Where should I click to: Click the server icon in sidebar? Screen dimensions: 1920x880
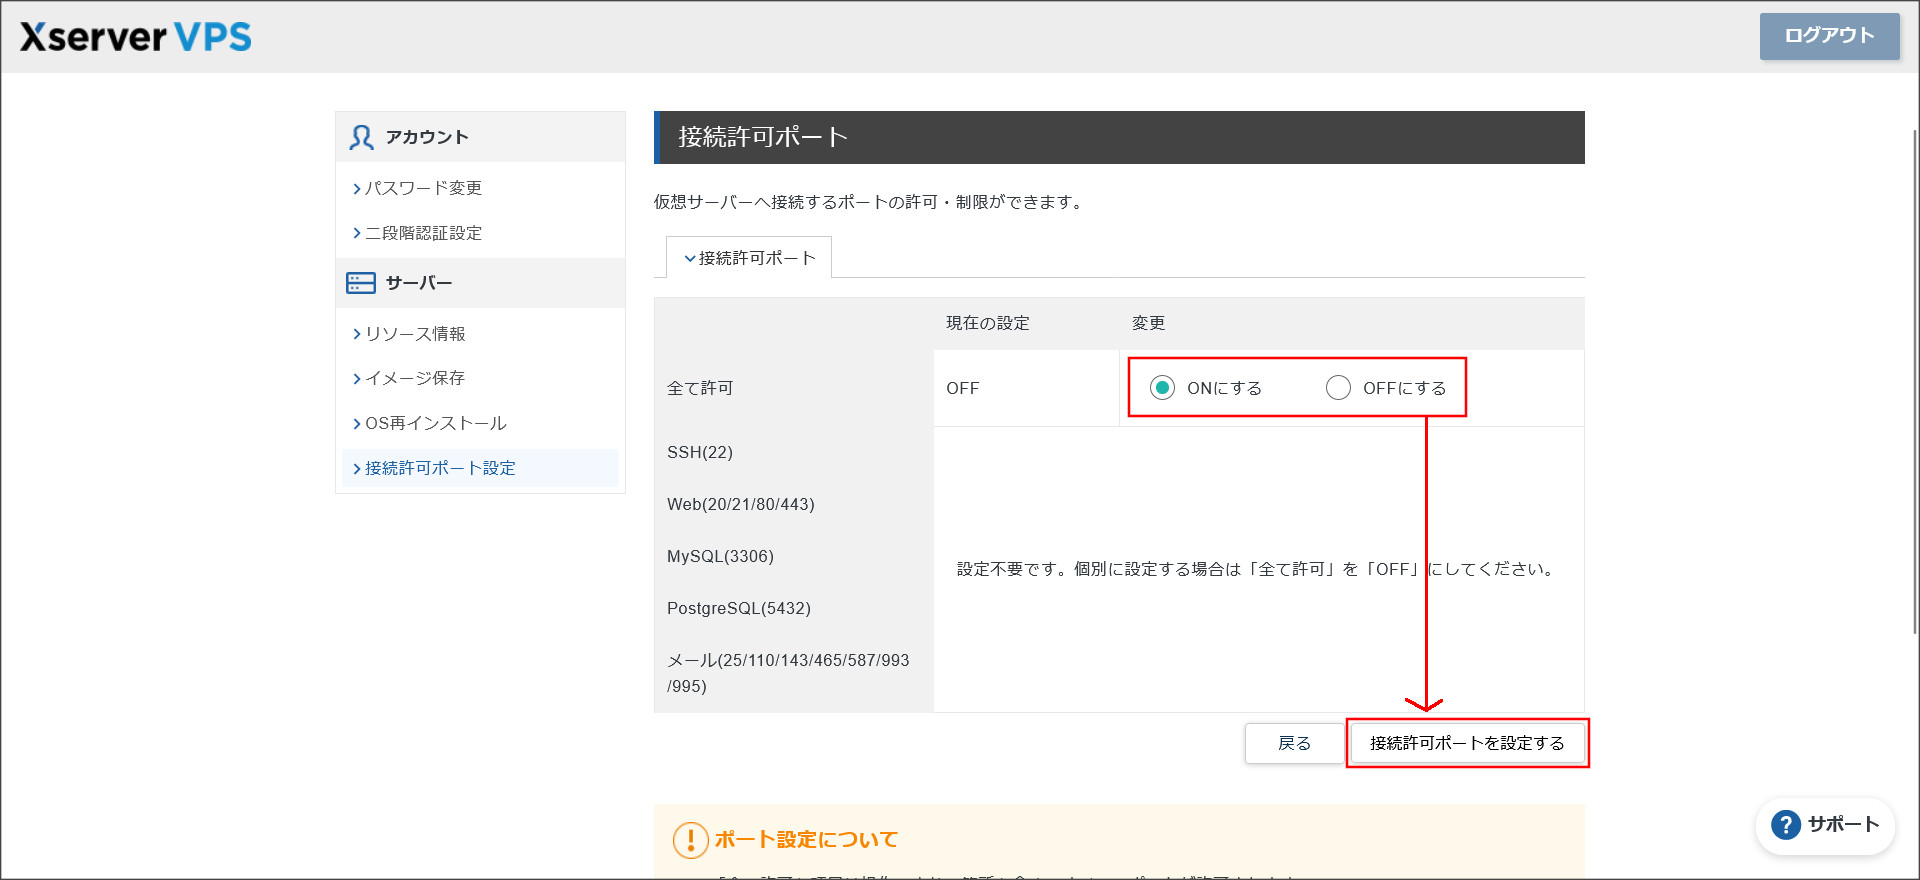click(x=361, y=283)
